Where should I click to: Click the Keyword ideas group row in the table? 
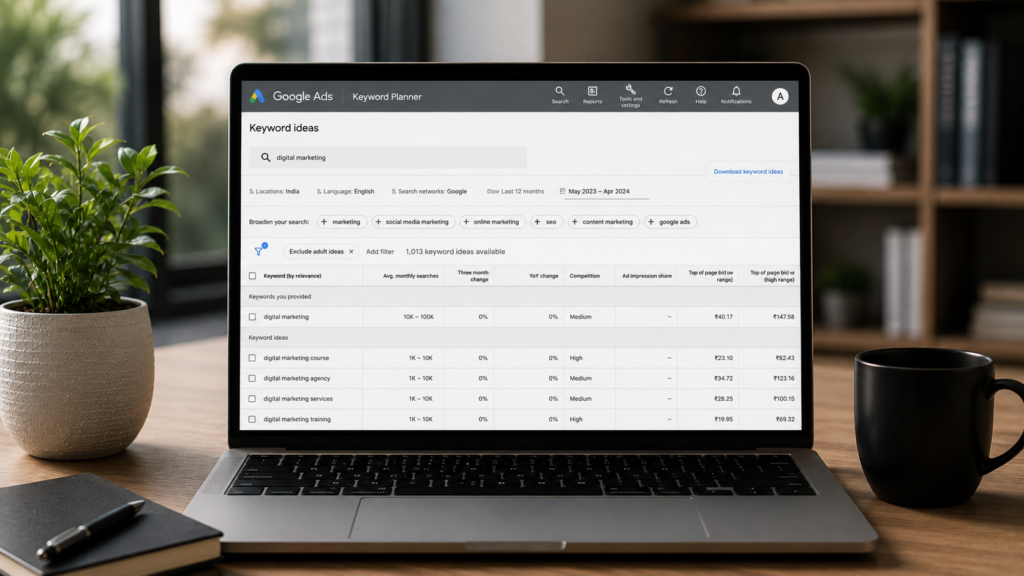pos(520,338)
